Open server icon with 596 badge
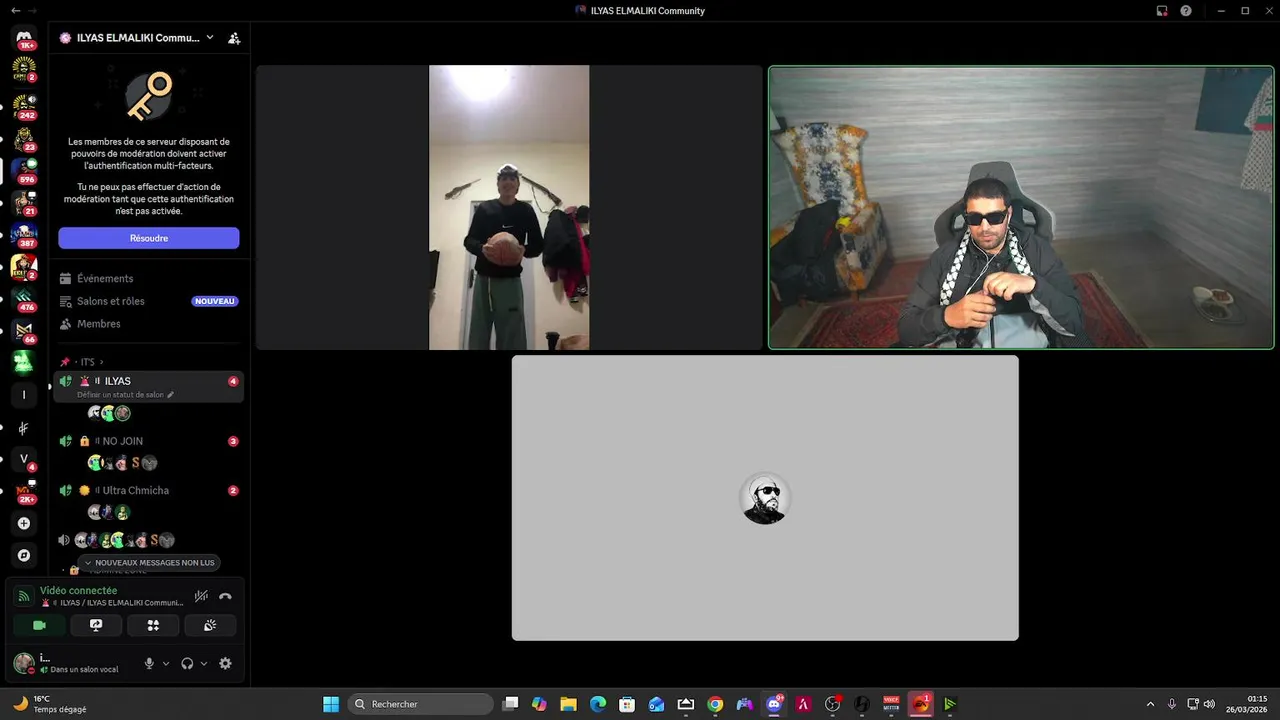 [x=24, y=169]
